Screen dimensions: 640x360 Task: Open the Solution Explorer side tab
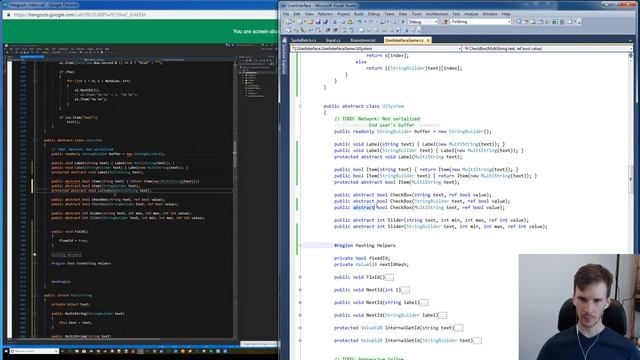point(284,56)
